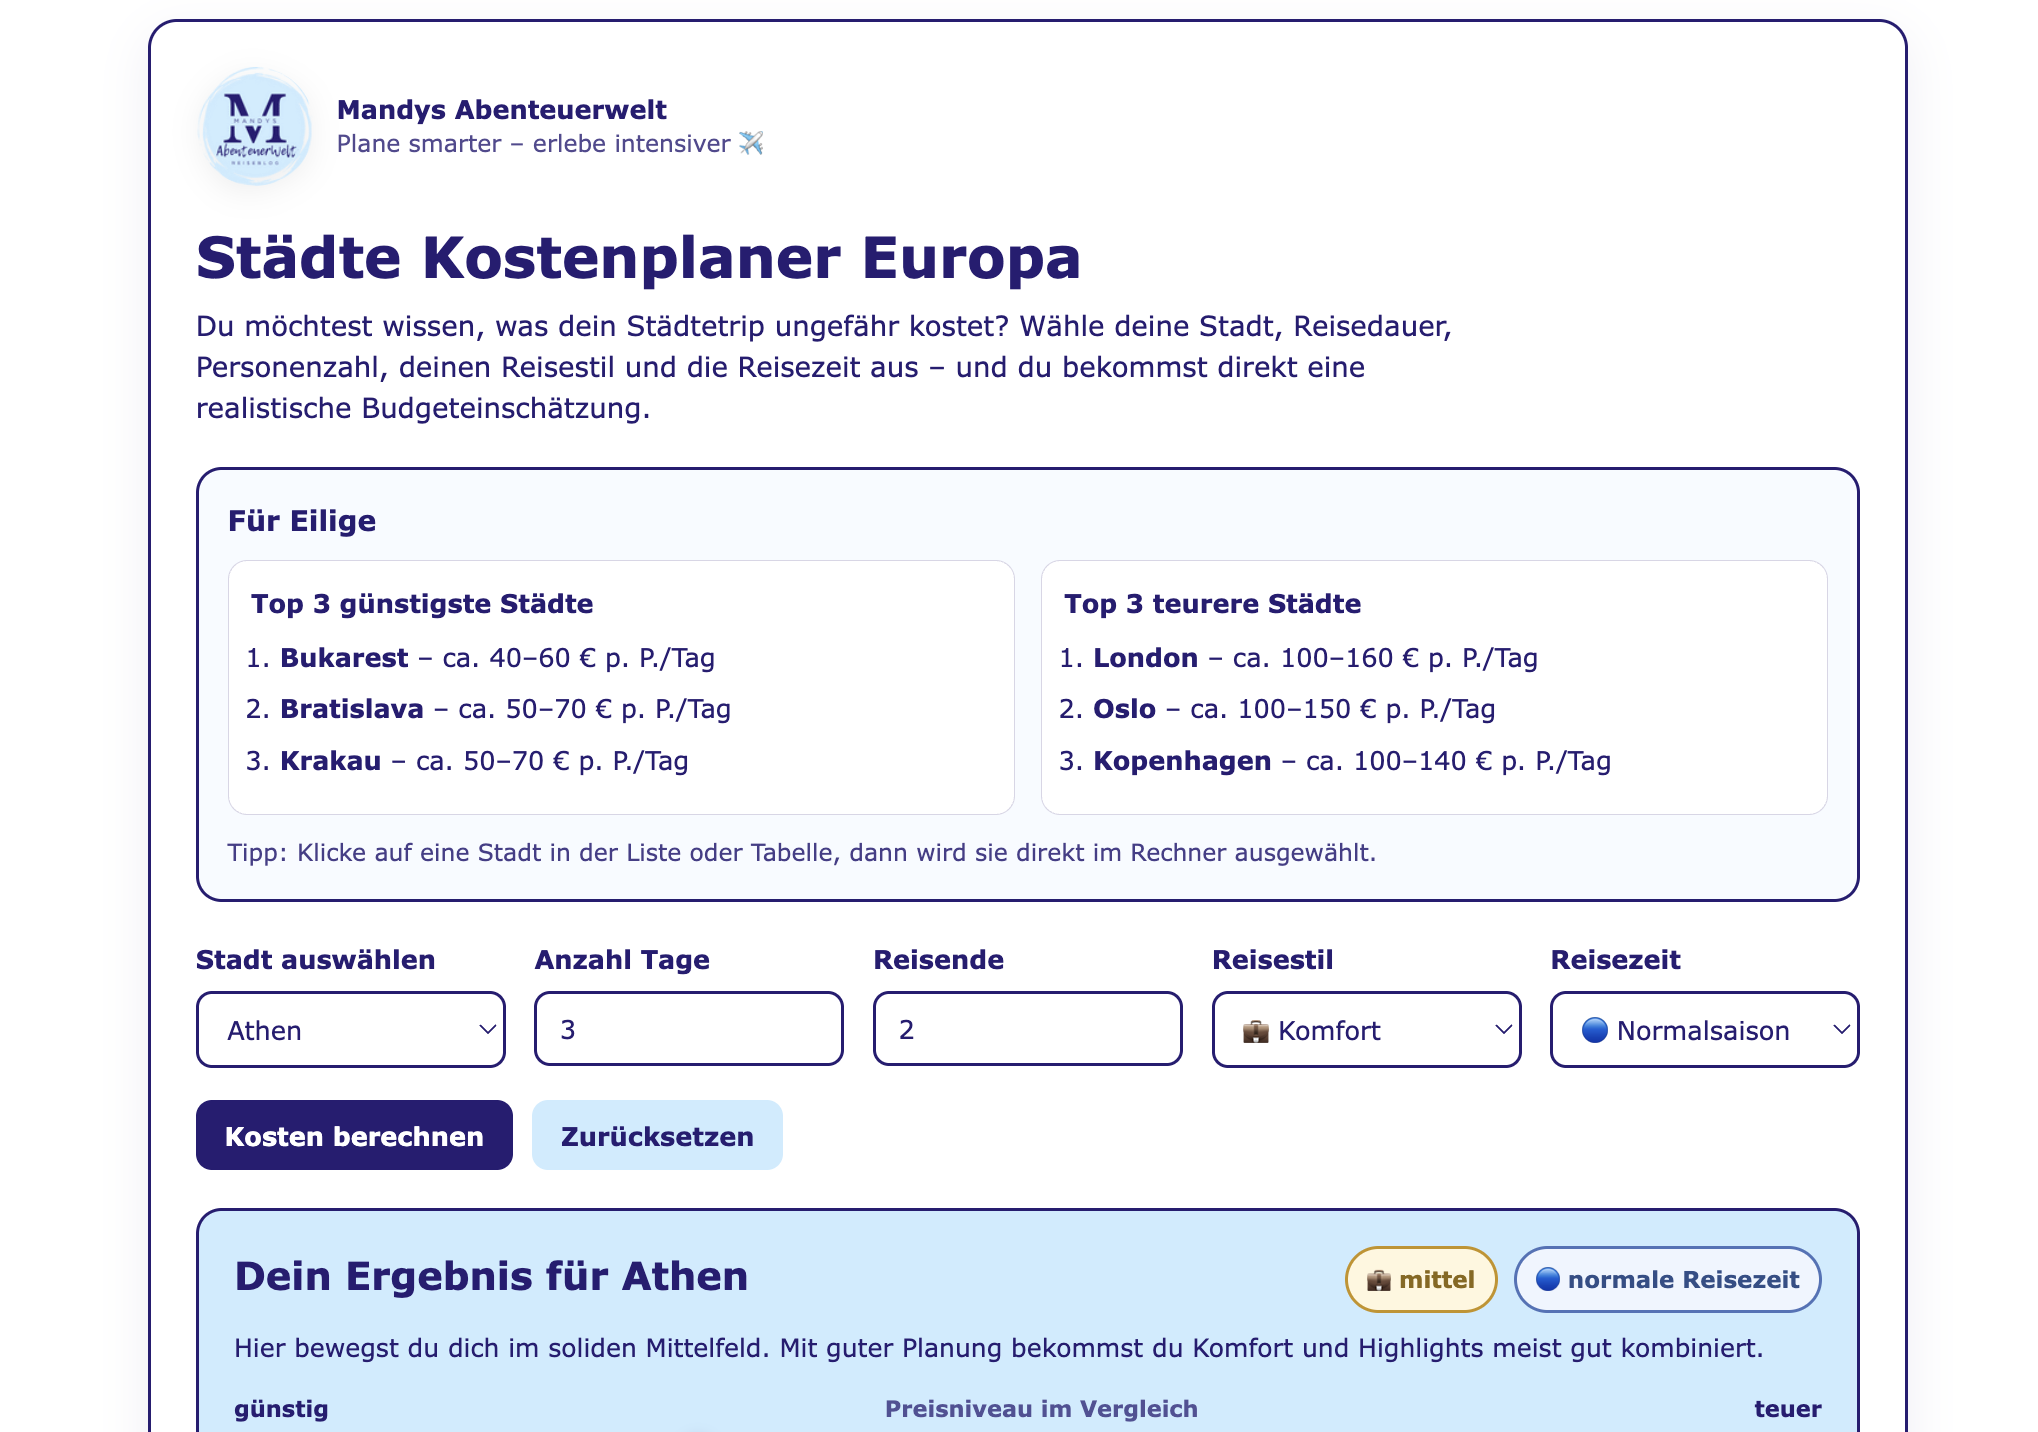
Task: Select Oslo in the expensive cities list
Action: [x=1124, y=709]
